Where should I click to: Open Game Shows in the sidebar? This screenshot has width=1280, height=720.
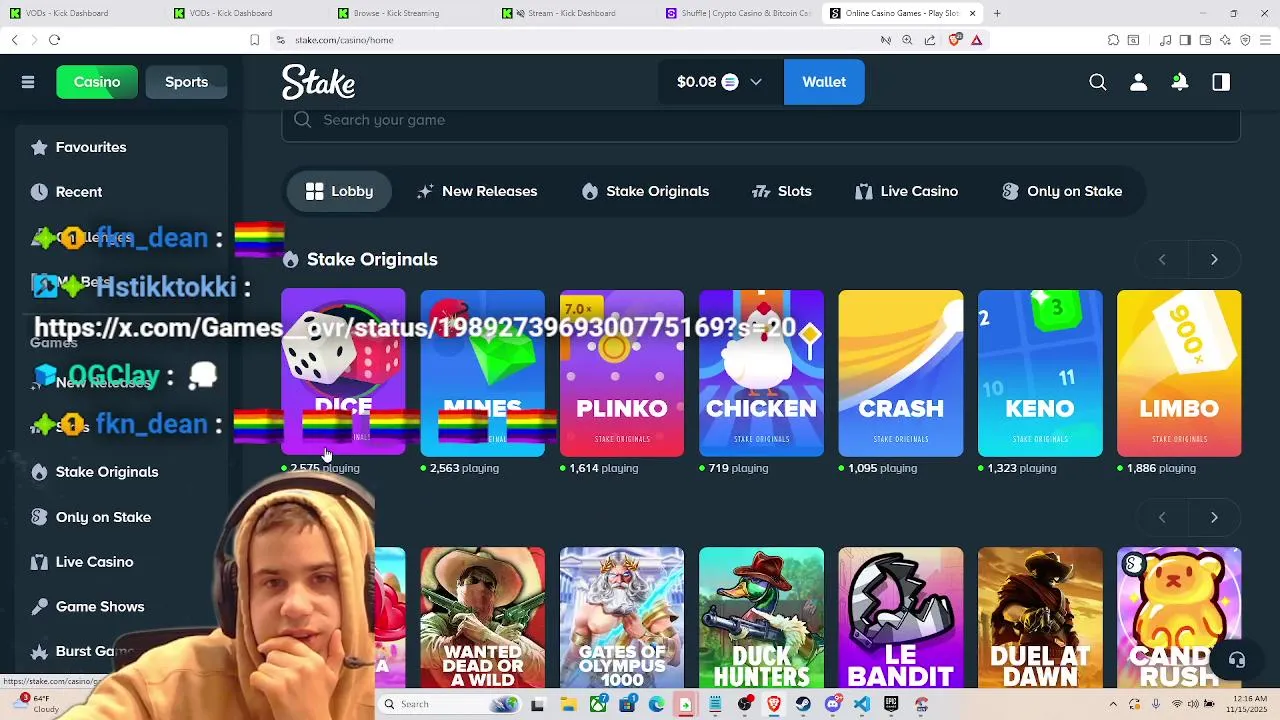(x=121, y=607)
